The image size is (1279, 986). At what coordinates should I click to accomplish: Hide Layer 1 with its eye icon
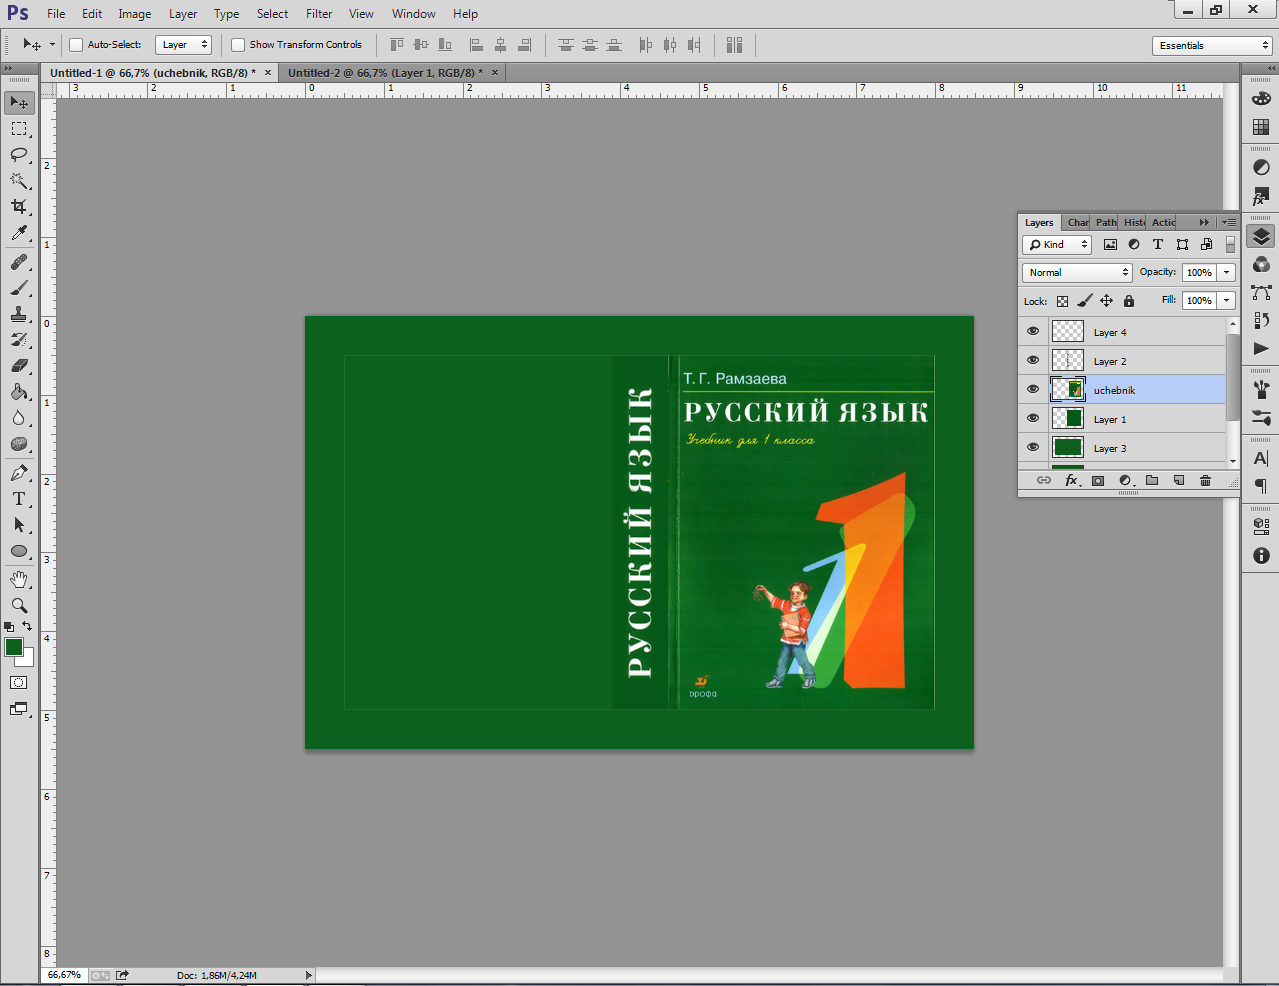1033,418
